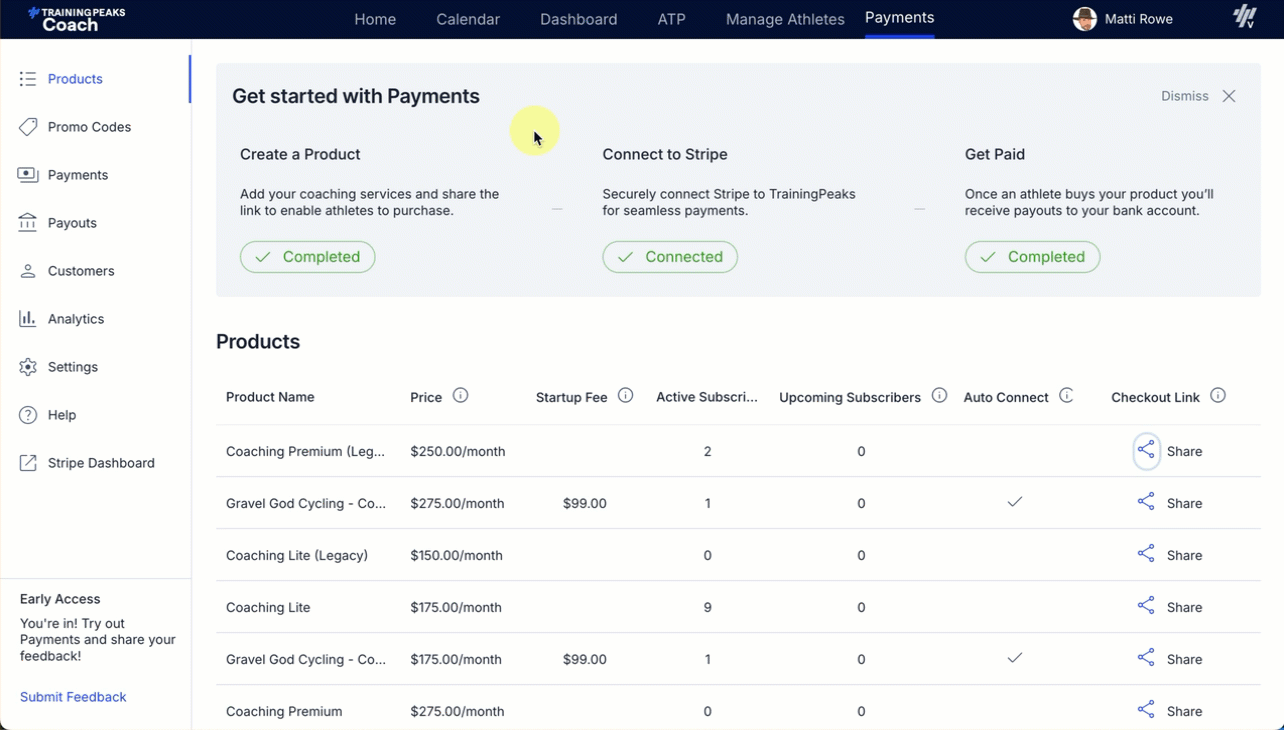The height and width of the screenshot is (730, 1284).
Task: Click the TrainingPeaks logo icon at top right
Action: coord(1244,18)
